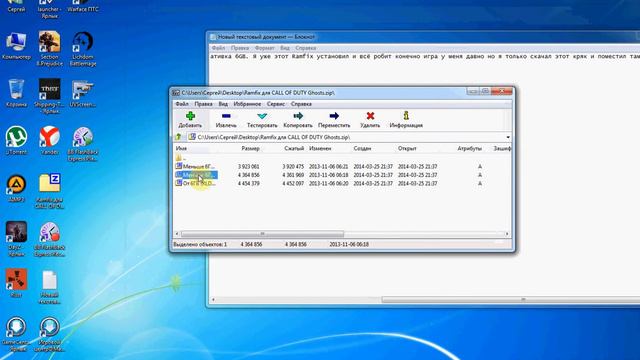Viewport: 640px width, 360px height.
Task: Select the Новый text document desktop icon
Action: [x=49, y=287]
